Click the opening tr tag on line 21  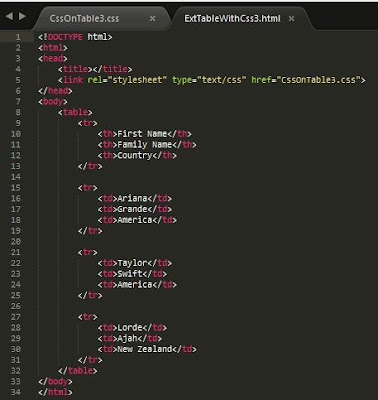click(x=87, y=252)
